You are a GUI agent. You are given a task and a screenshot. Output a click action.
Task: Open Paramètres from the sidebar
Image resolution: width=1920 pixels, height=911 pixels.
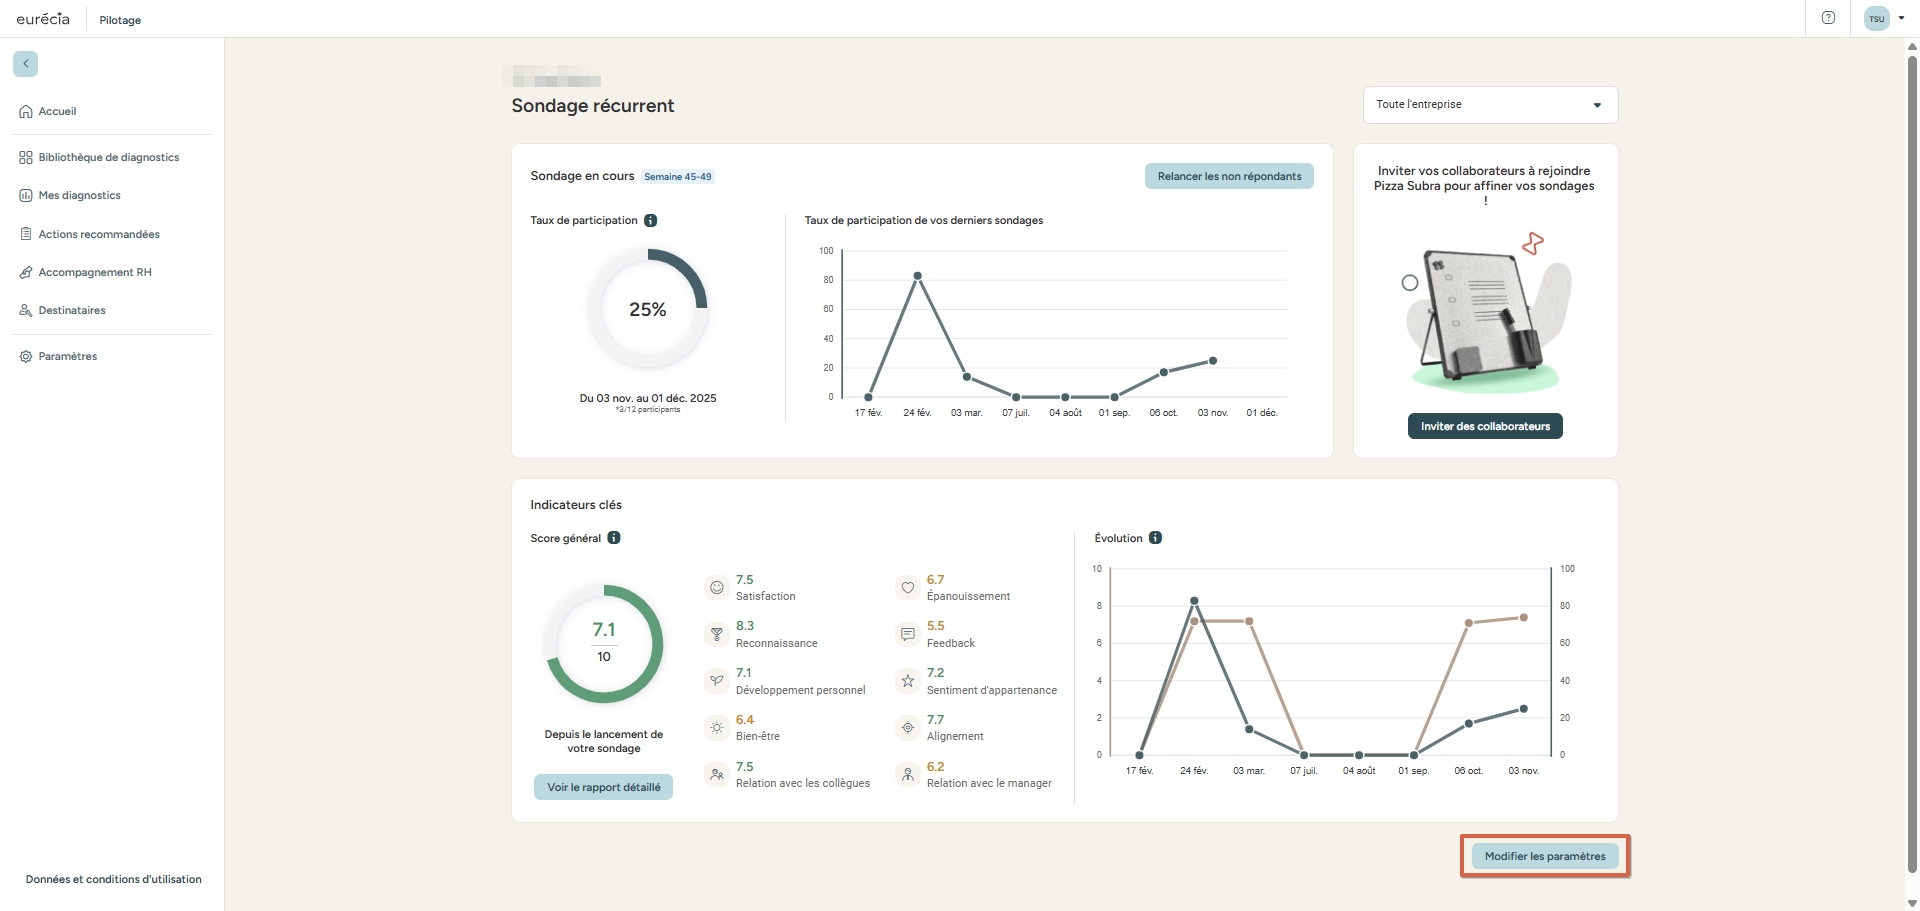coord(67,357)
